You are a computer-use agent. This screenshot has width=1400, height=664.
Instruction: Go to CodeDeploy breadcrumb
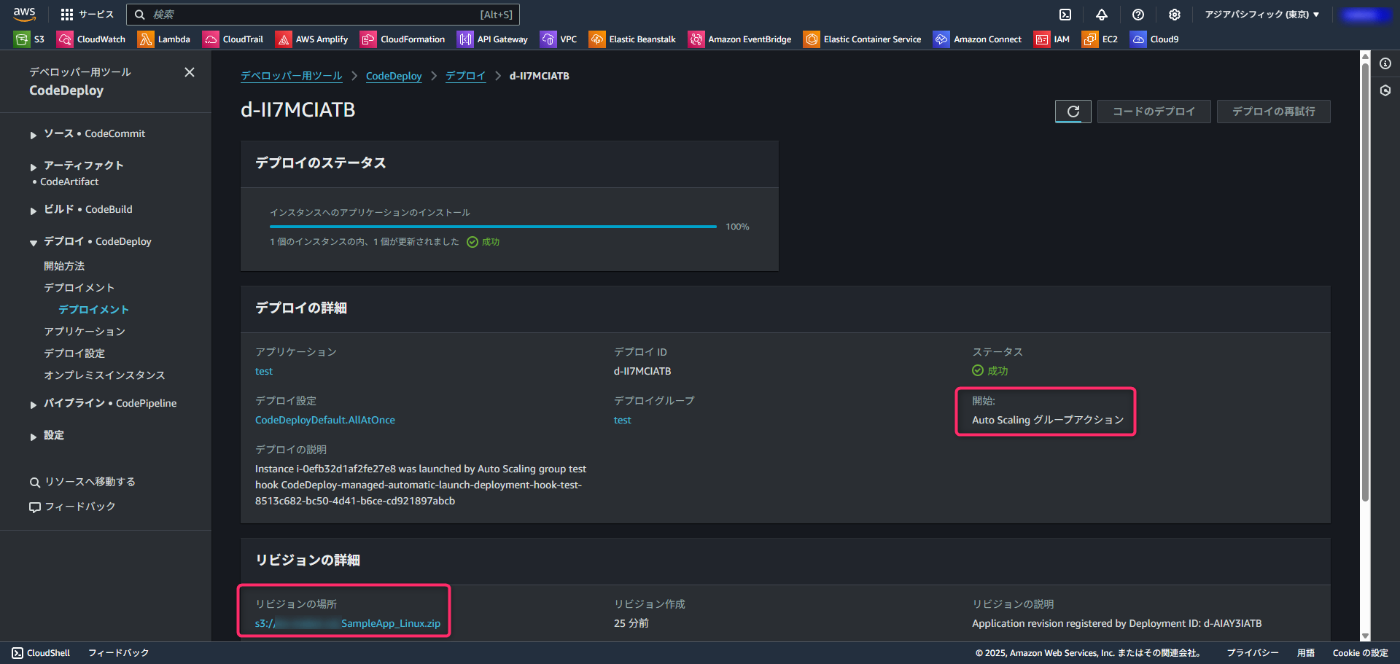point(394,76)
